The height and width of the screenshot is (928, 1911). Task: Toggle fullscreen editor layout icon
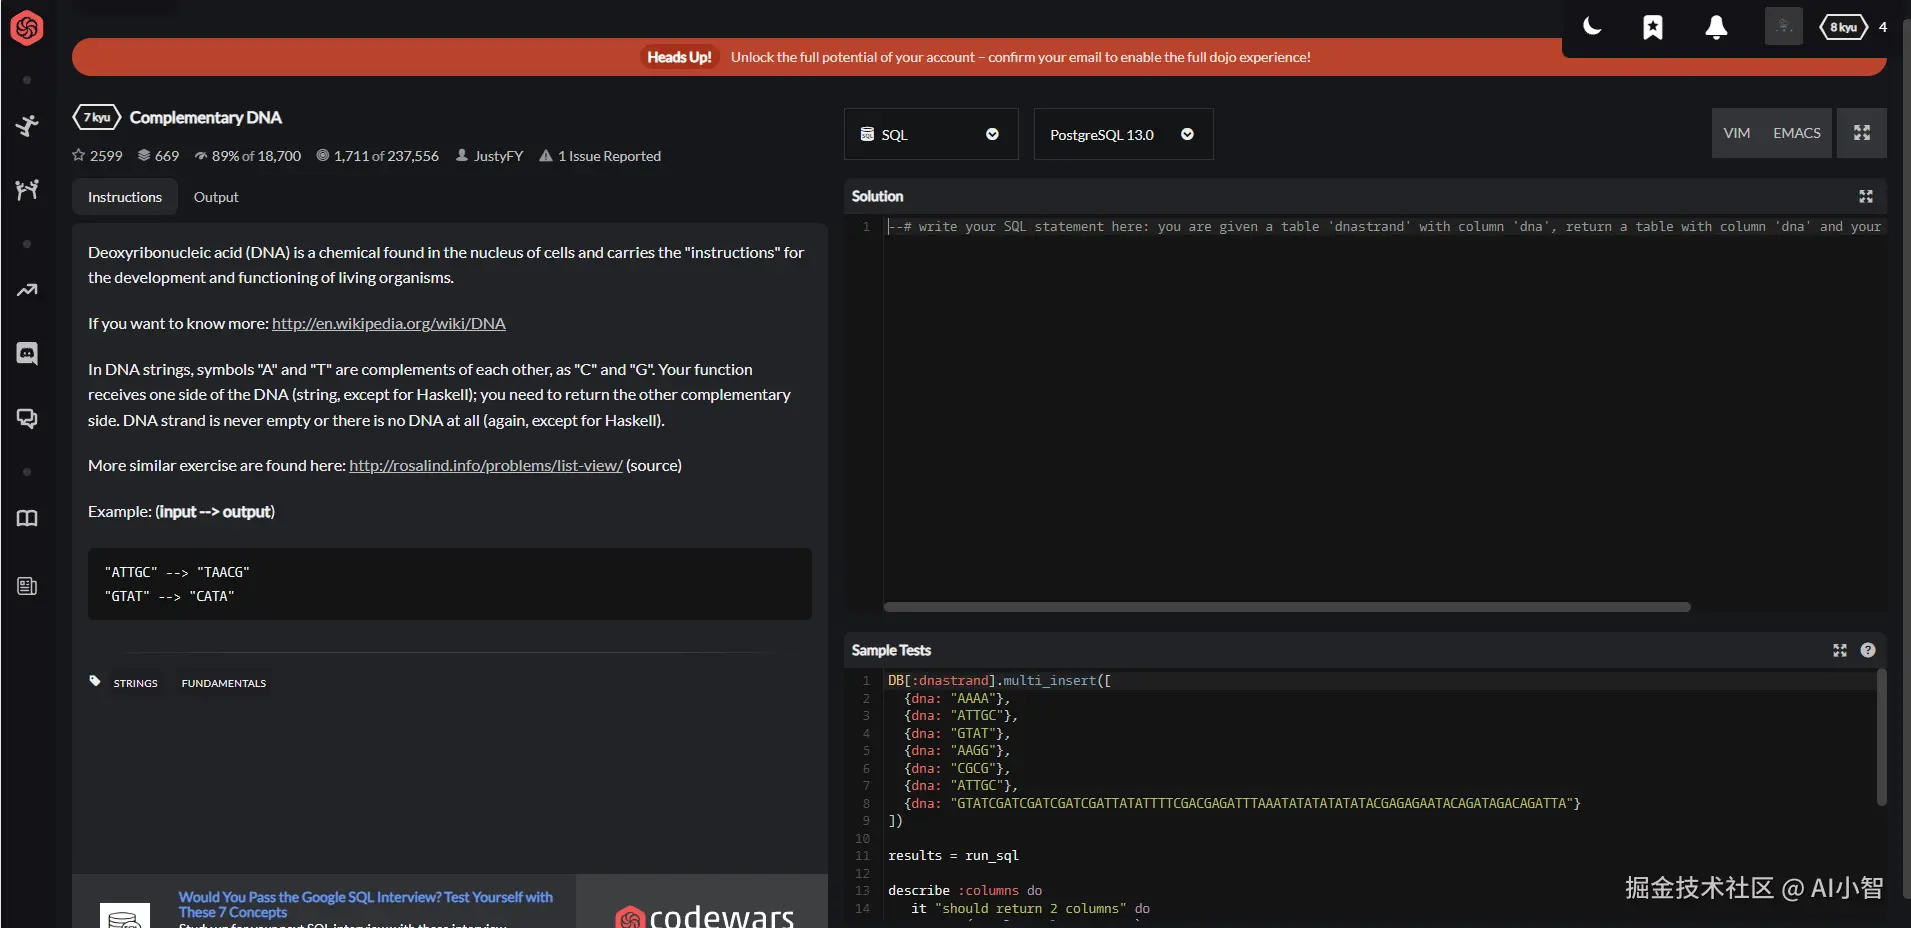tap(1862, 133)
